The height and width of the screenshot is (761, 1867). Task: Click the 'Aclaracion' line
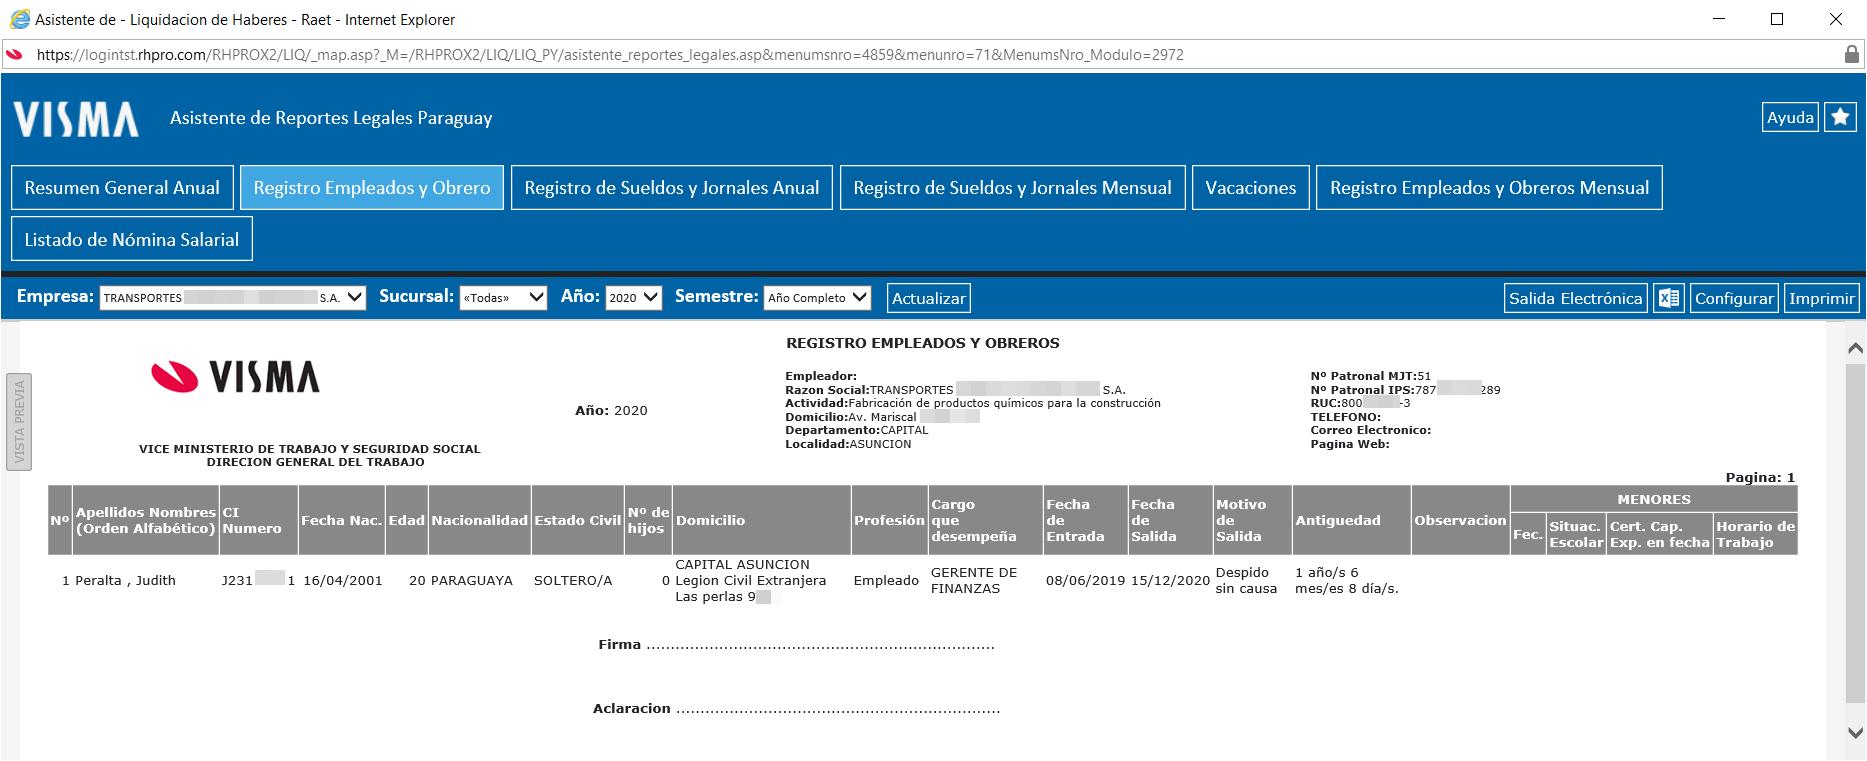tap(796, 709)
